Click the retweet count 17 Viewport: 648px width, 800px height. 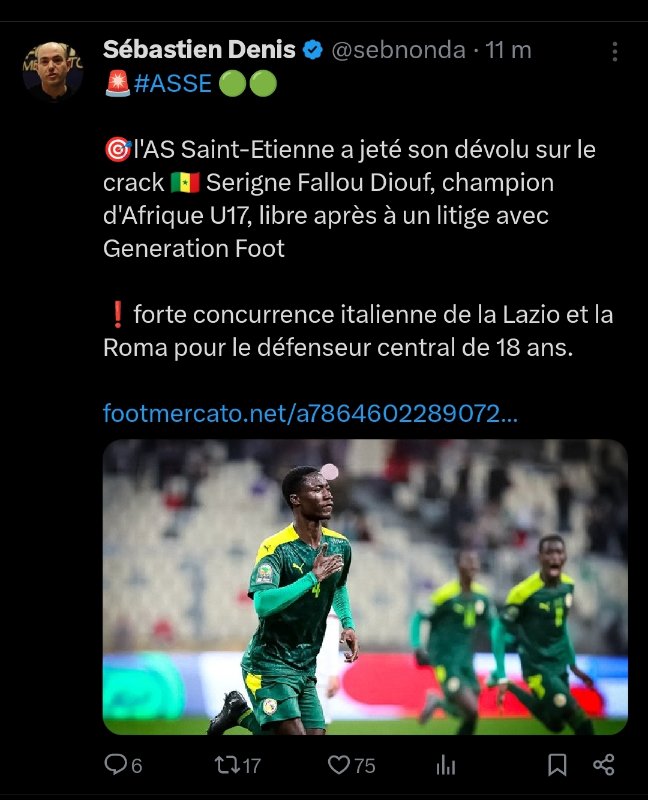252,766
